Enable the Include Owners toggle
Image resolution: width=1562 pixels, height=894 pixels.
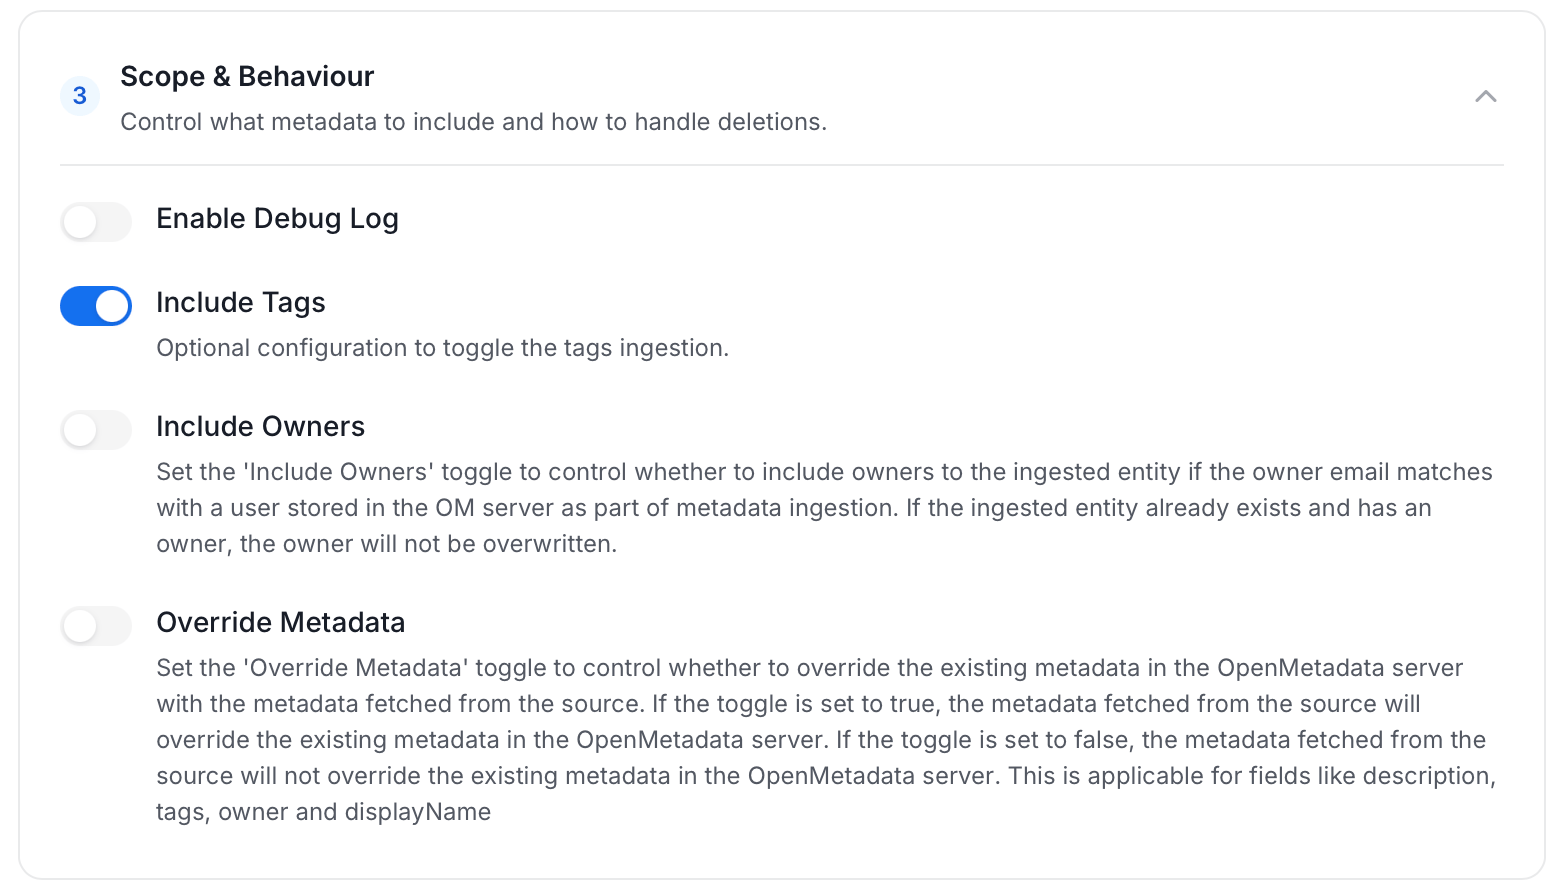(96, 430)
